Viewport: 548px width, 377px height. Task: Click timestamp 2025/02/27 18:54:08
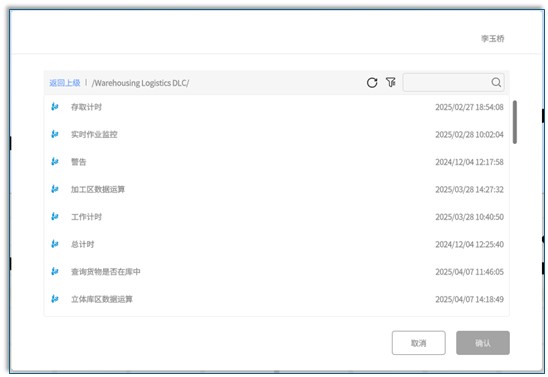coord(469,107)
